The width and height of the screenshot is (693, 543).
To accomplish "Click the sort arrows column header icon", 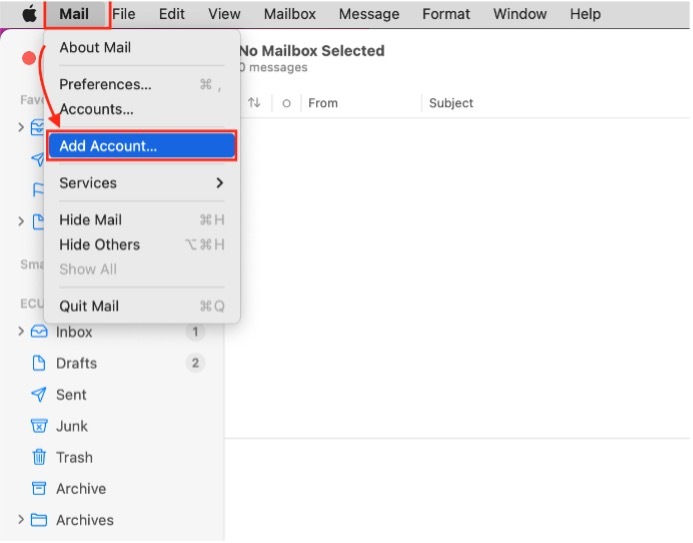I will 254,103.
